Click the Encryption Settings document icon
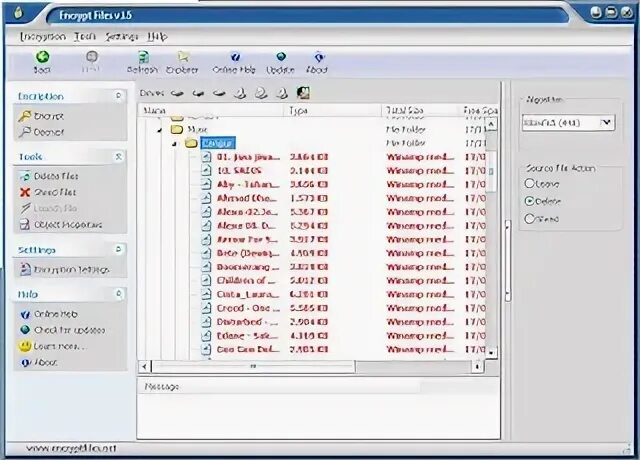This screenshot has height=460, width=640. [x=25, y=269]
